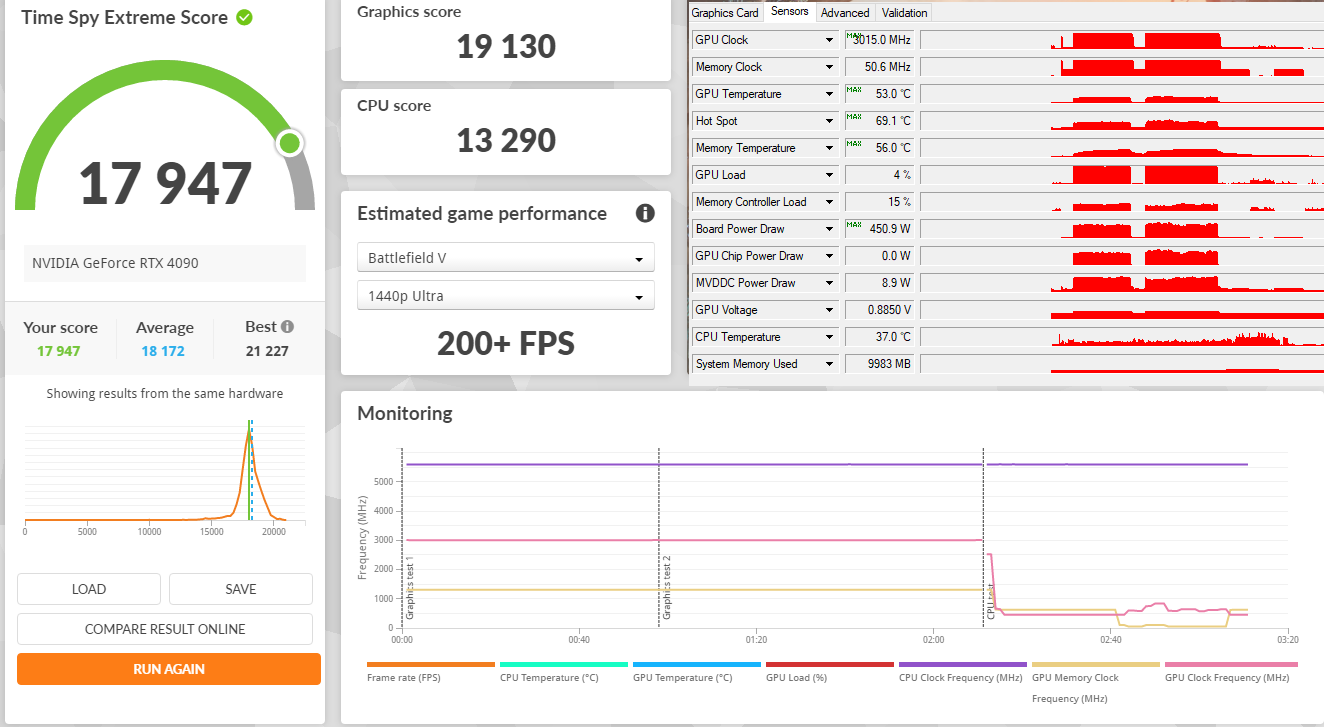Screen dimensions: 1324x727
Task: Expand the Memory Controller Load dropdown
Action: tap(829, 202)
